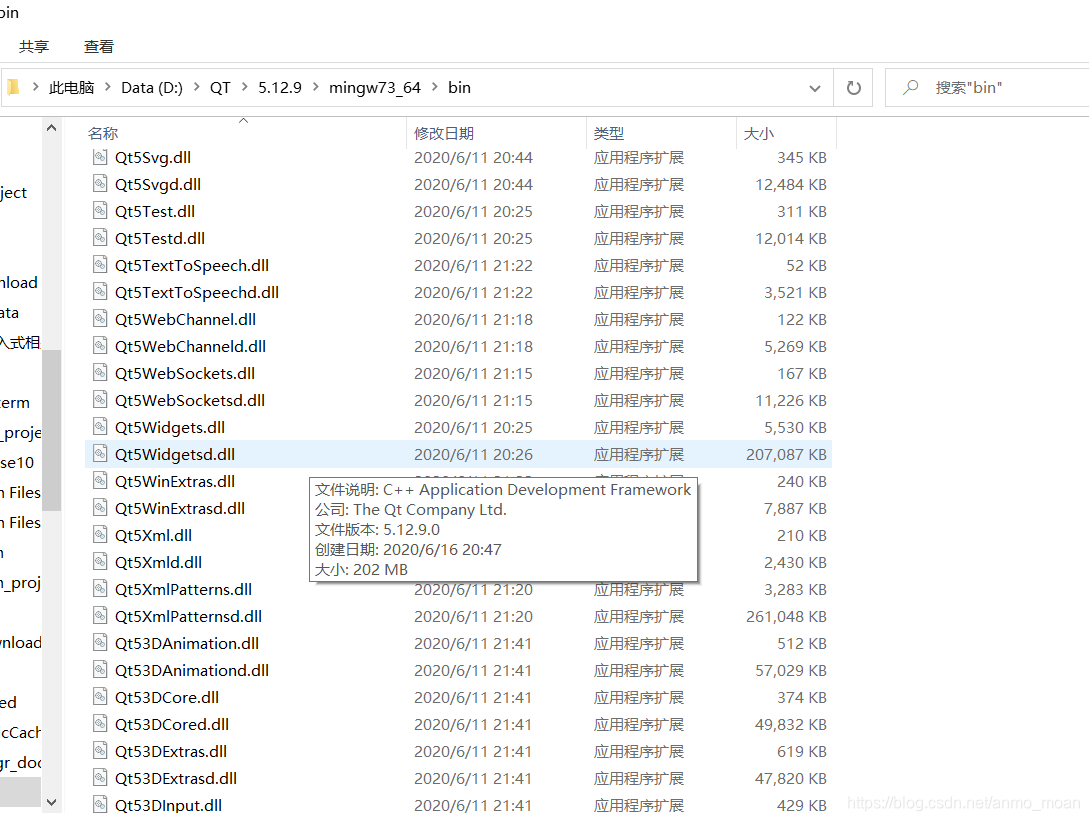The width and height of the screenshot is (1089, 821).
Task: Click the Qt5Test.dll file icon
Action: pyautogui.click(x=100, y=211)
